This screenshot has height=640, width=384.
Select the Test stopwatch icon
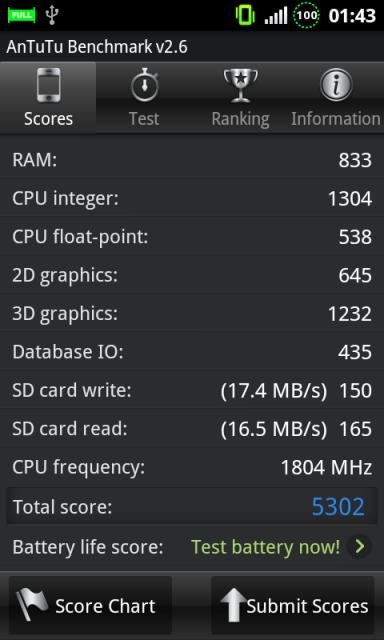click(144, 85)
